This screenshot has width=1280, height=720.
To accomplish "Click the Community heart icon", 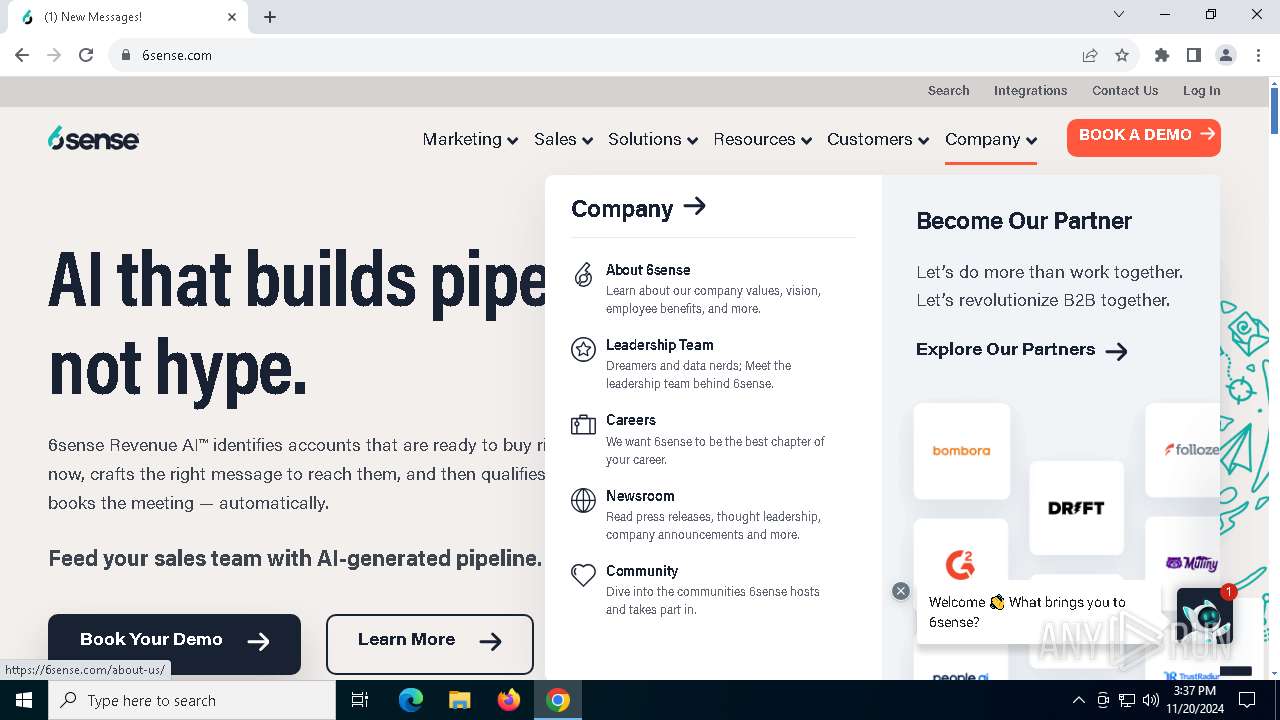I will (583, 575).
